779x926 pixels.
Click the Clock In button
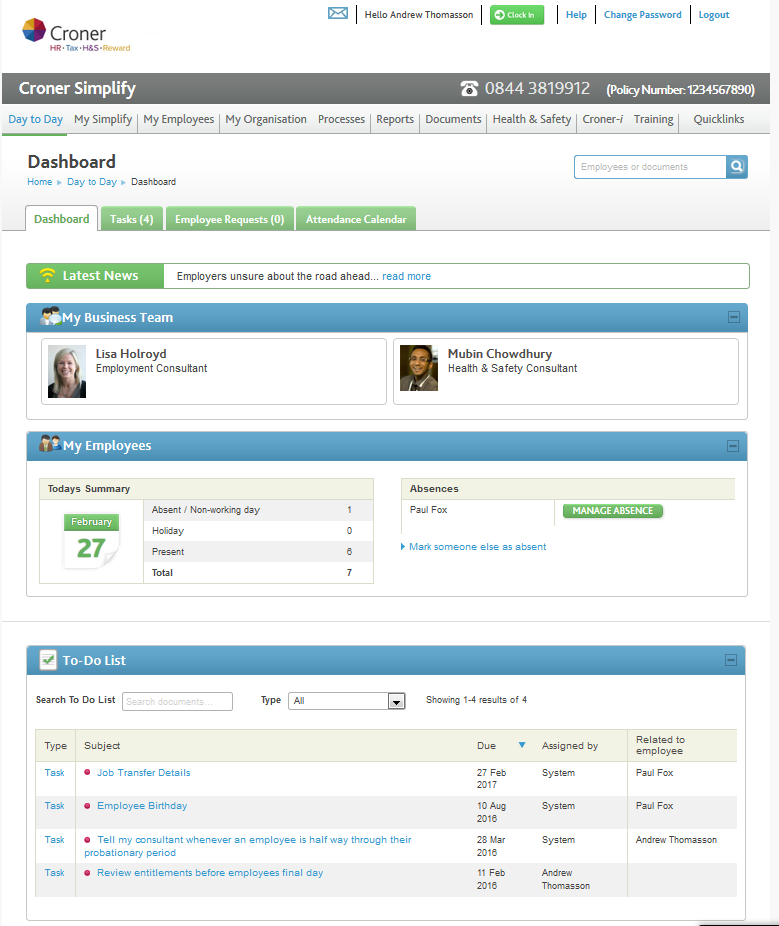click(x=517, y=15)
